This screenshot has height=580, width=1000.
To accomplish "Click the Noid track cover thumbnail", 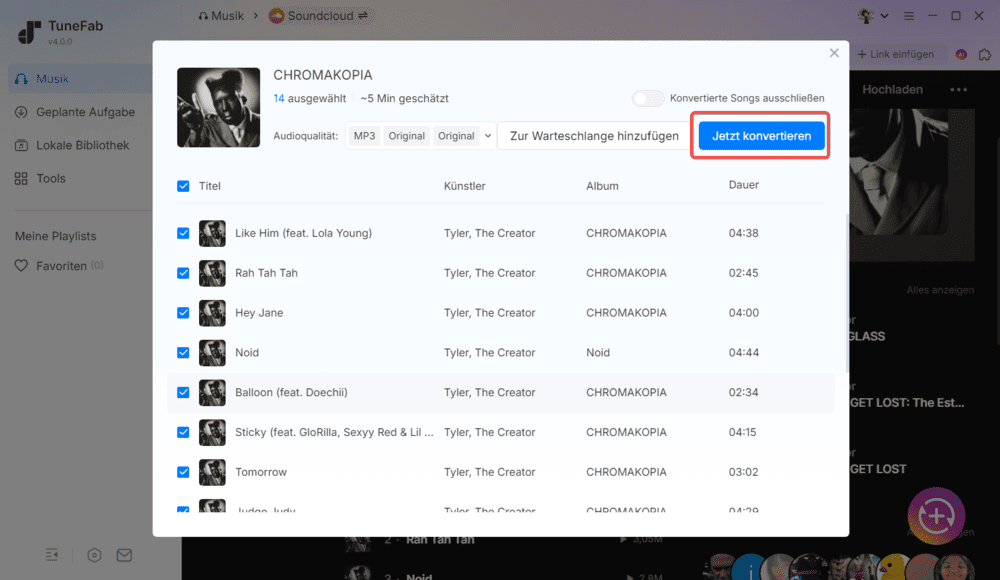I will (212, 353).
